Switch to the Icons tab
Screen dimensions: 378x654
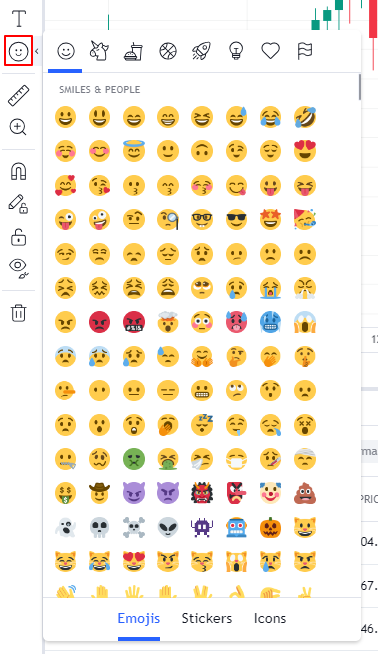(270, 618)
